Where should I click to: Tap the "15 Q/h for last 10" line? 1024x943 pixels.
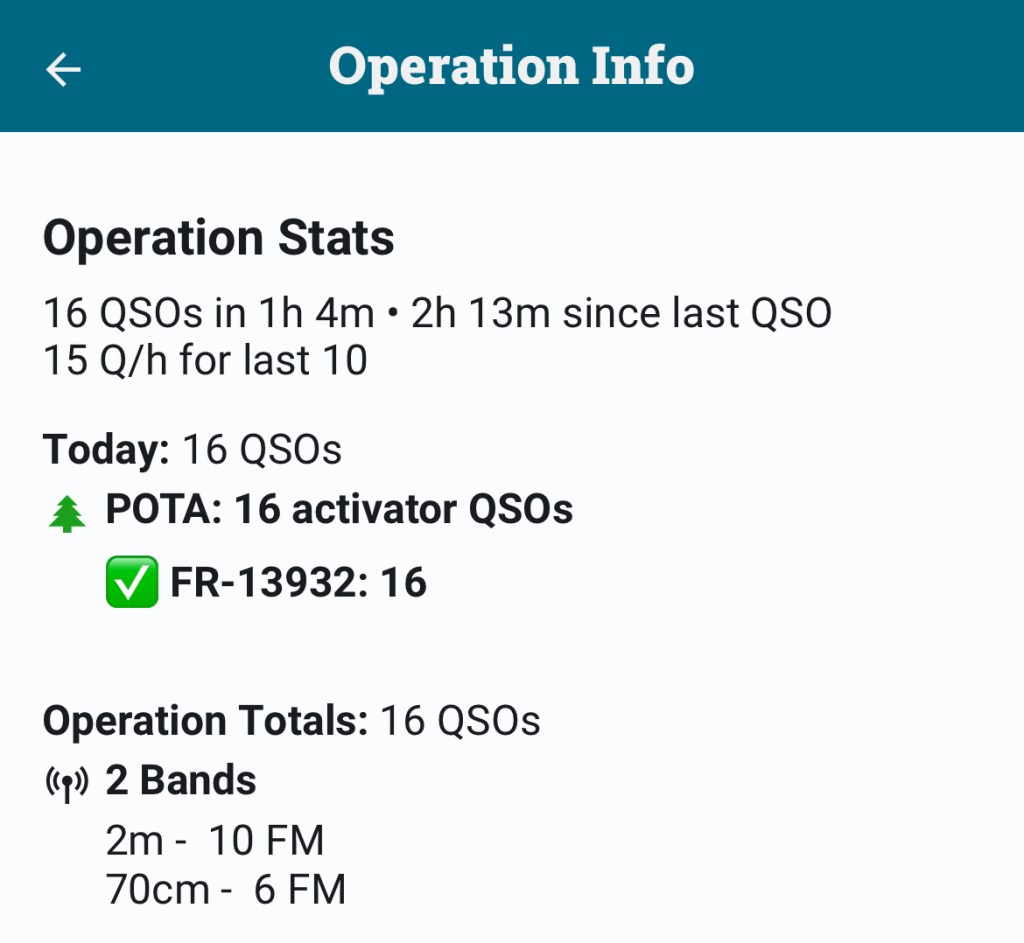pos(205,361)
